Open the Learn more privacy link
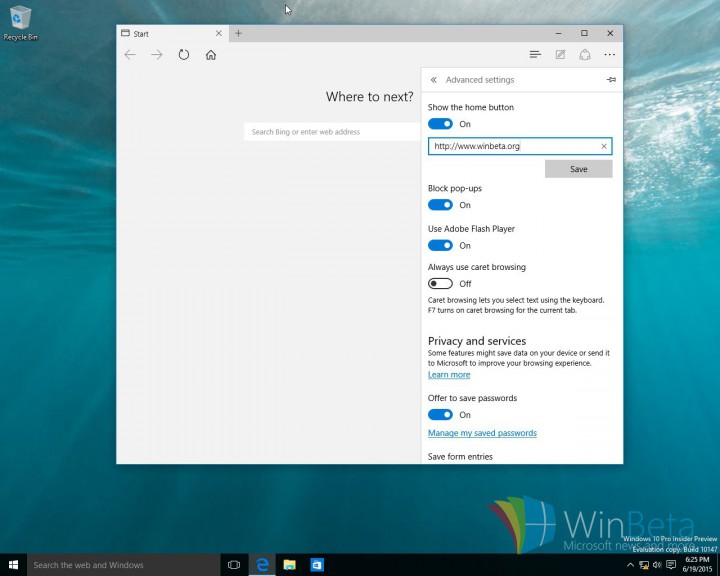The height and width of the screenshot is (576, 720). coord(449,375)
